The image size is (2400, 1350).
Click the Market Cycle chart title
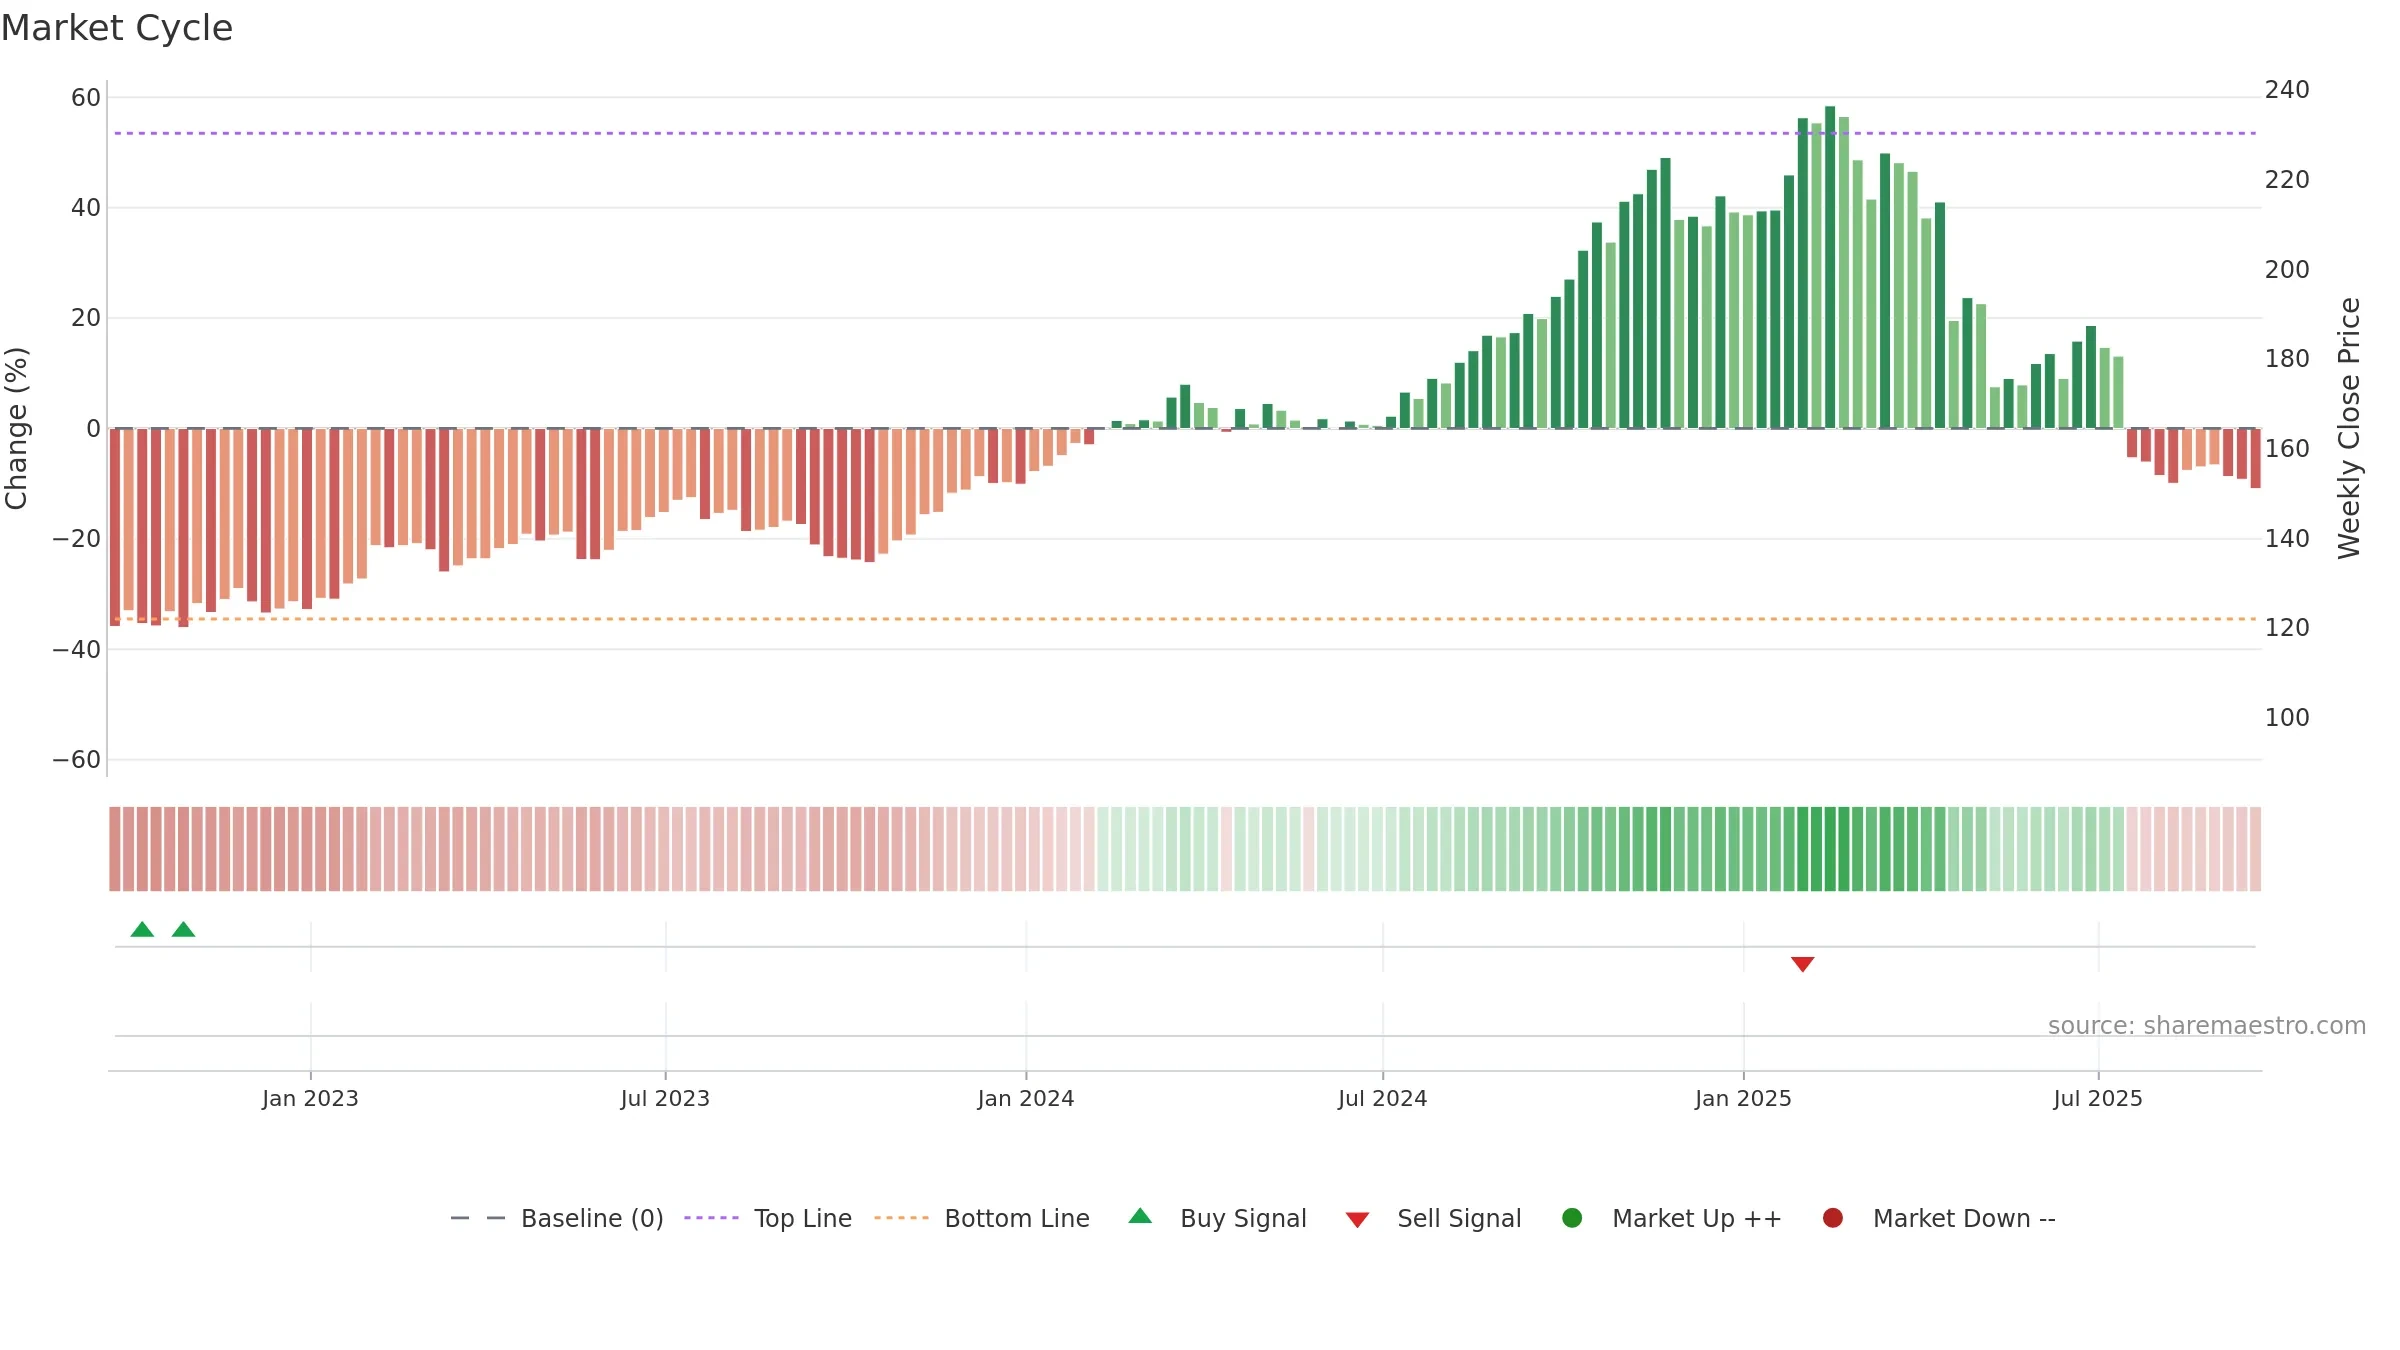click(x=117, y=28)
